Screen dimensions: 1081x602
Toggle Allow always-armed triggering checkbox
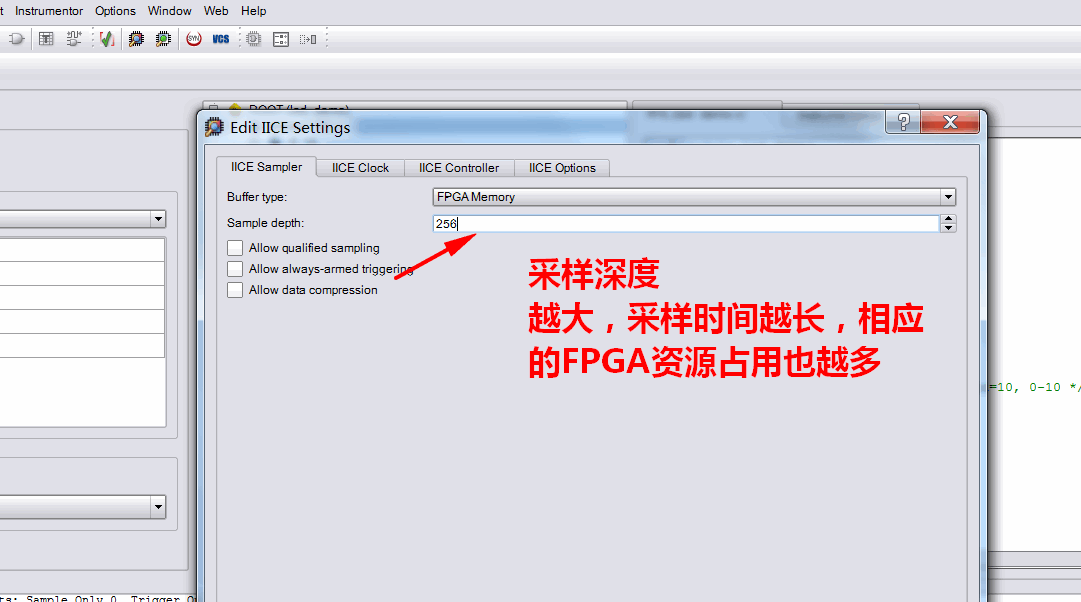tap(235, 269)
